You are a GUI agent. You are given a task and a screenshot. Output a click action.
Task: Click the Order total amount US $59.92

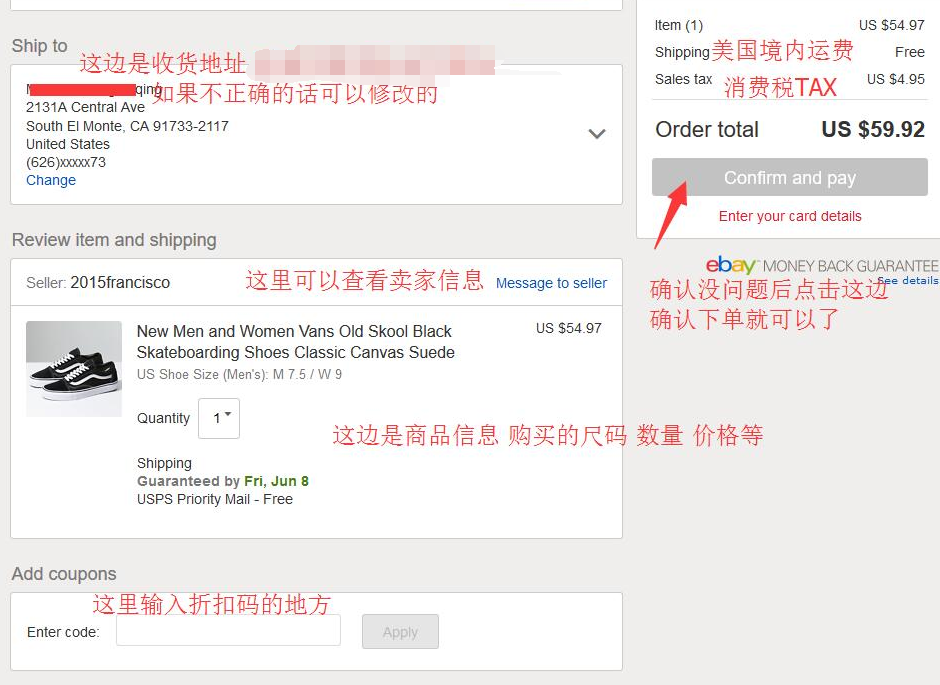[873, 129]
